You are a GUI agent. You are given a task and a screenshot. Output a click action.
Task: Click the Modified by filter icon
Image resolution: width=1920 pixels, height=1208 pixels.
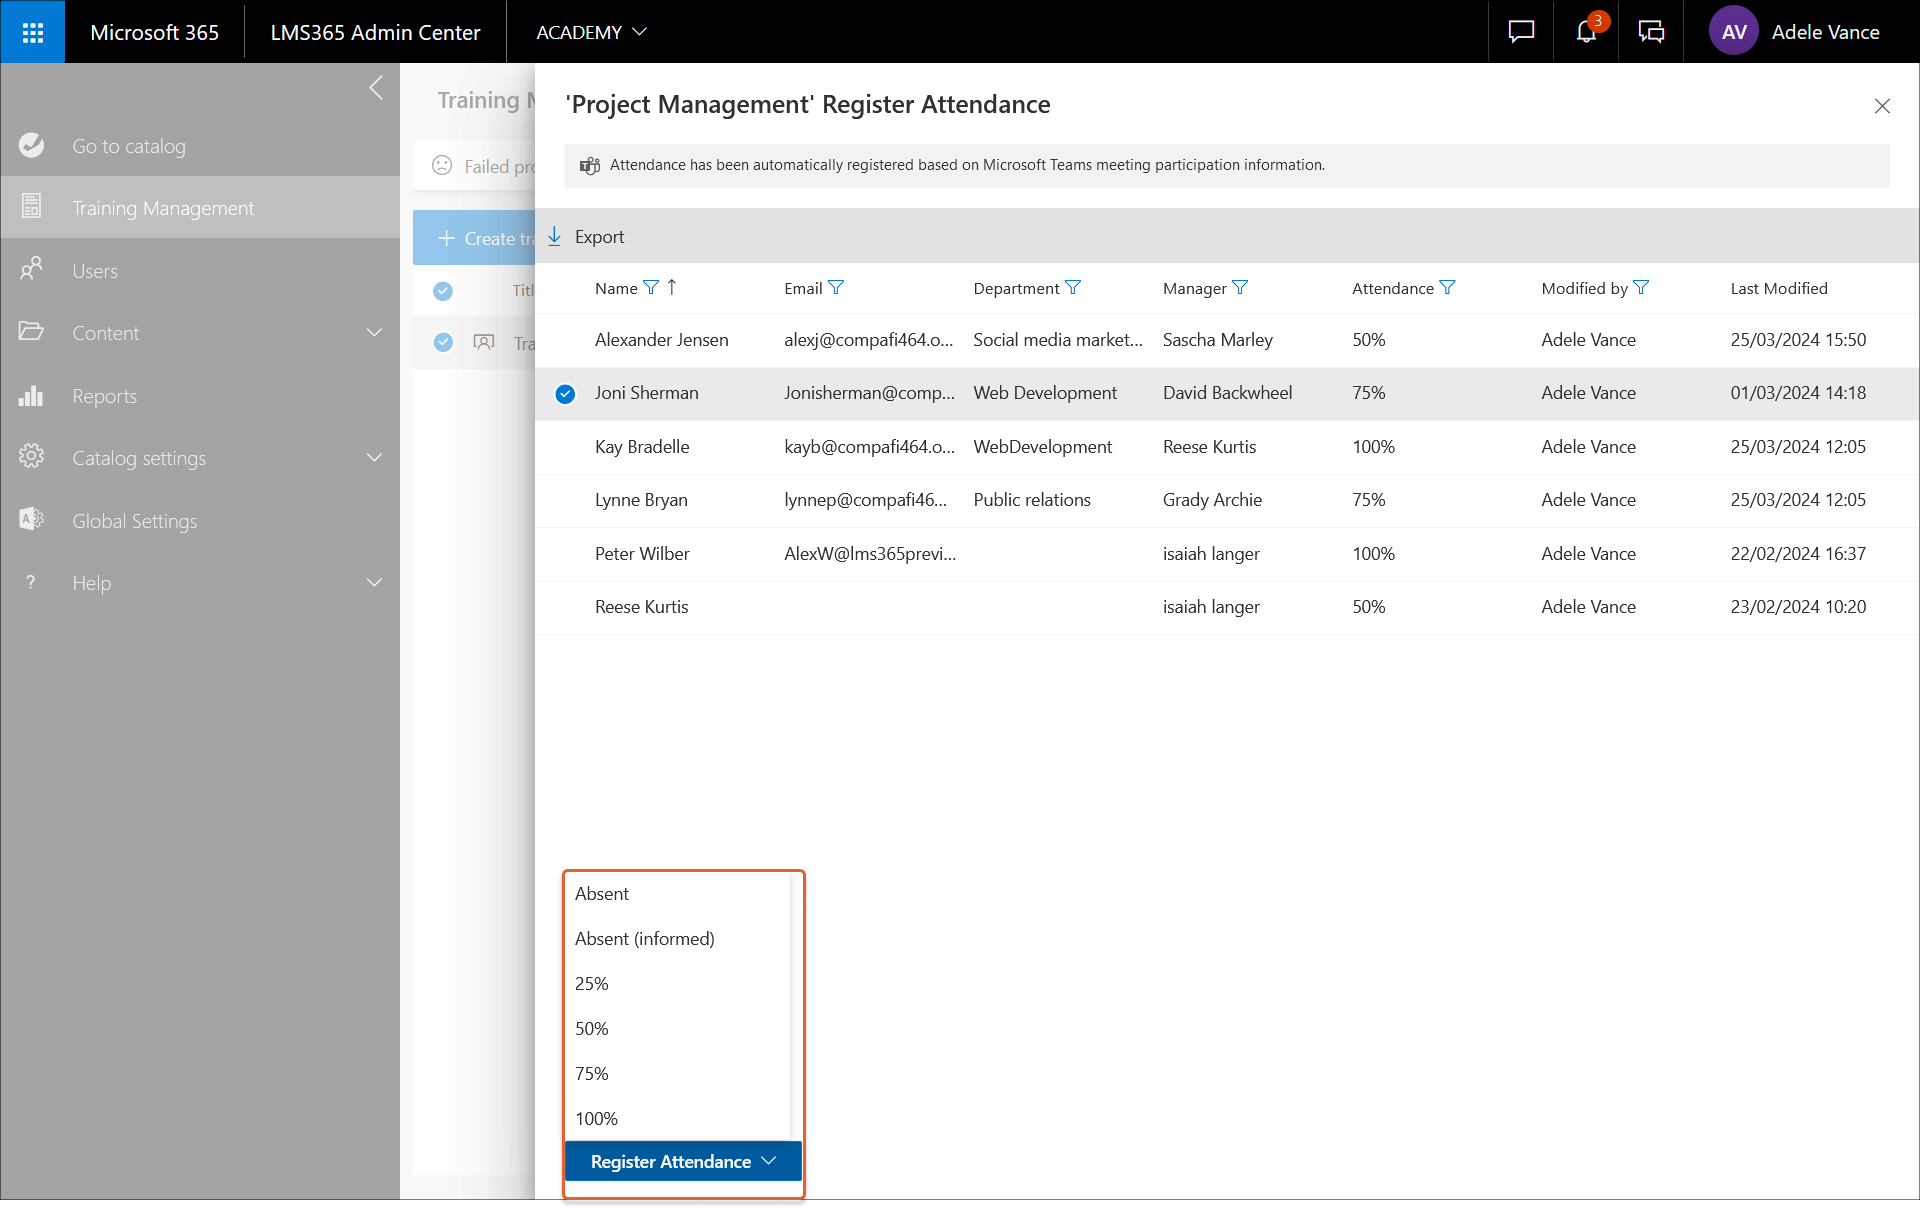click(1641, 288)
